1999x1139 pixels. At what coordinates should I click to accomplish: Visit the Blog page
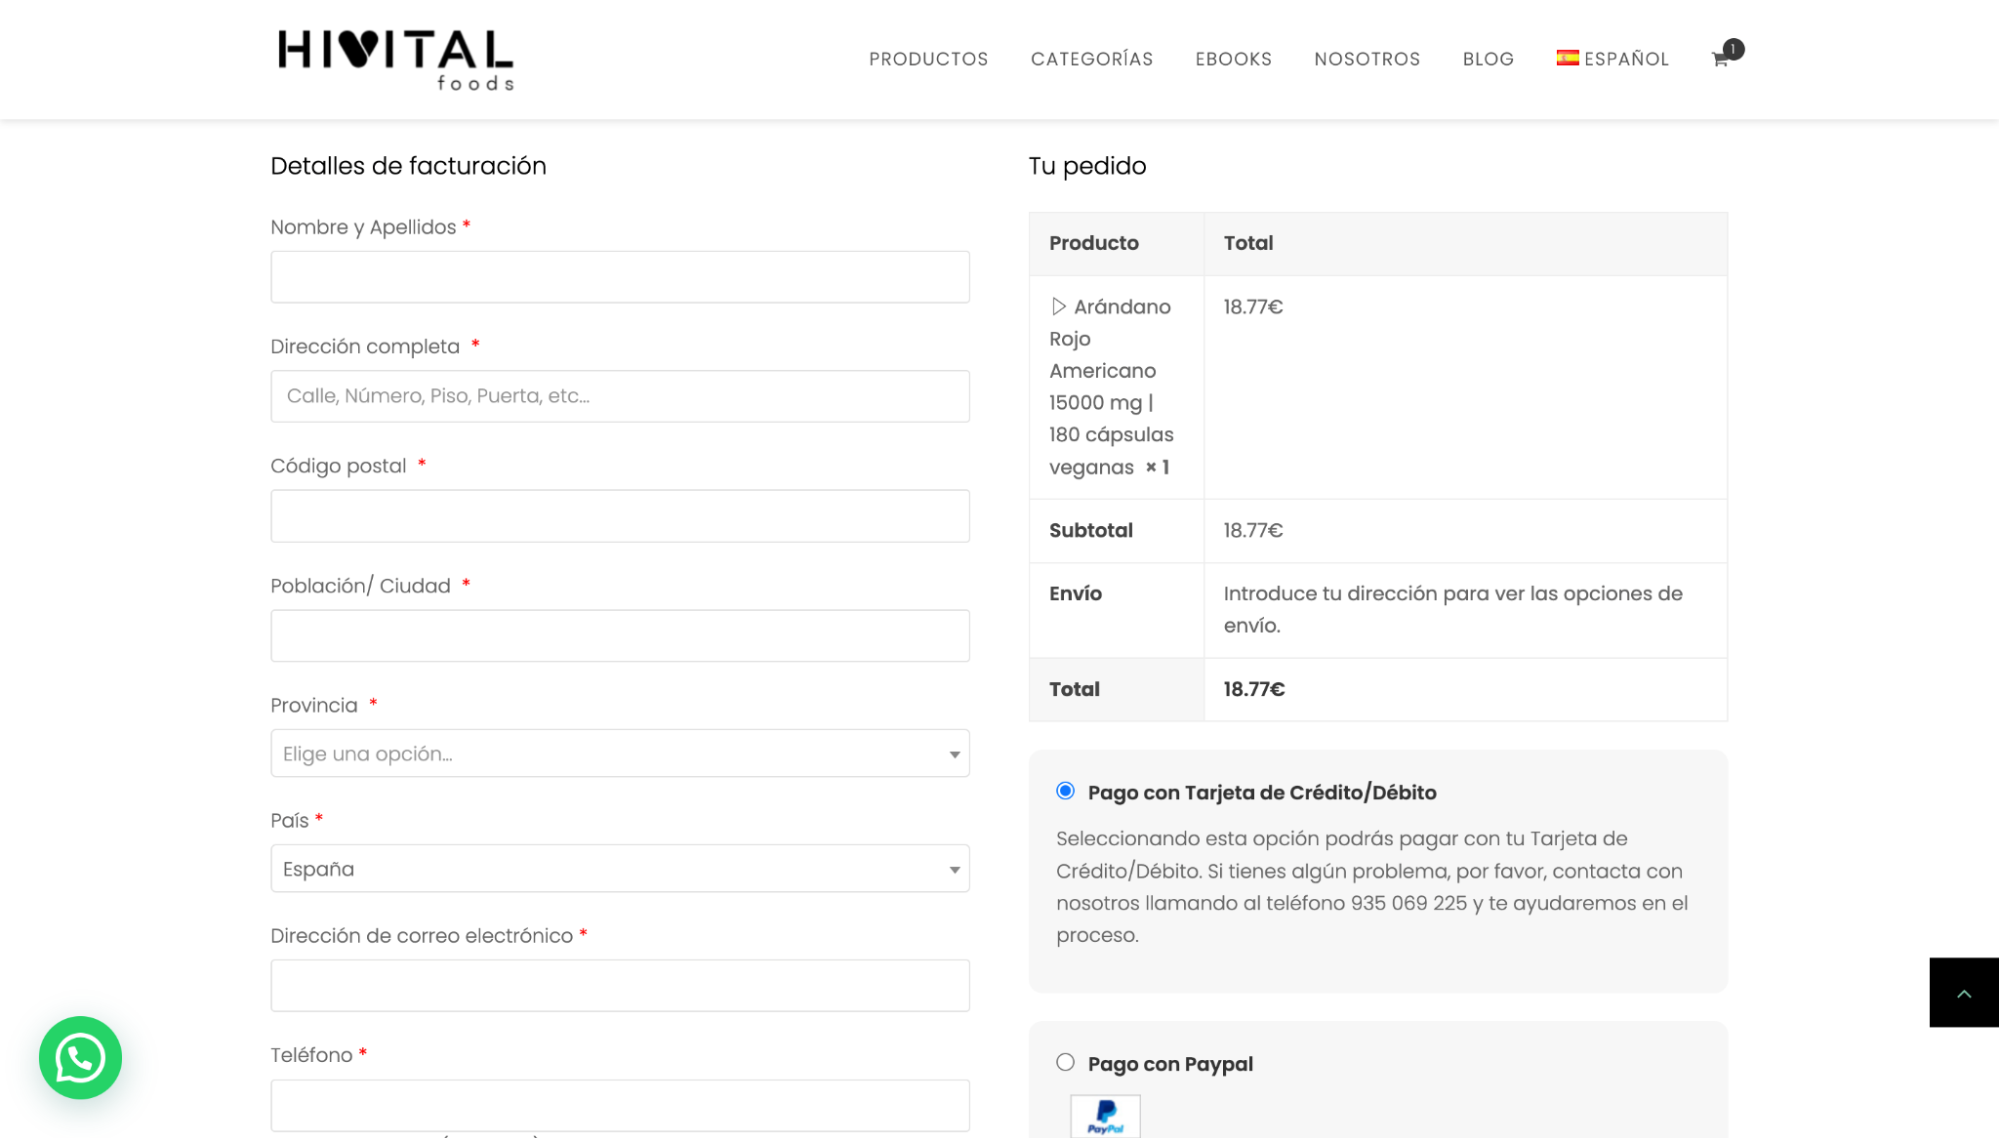tap(1488, 59)
